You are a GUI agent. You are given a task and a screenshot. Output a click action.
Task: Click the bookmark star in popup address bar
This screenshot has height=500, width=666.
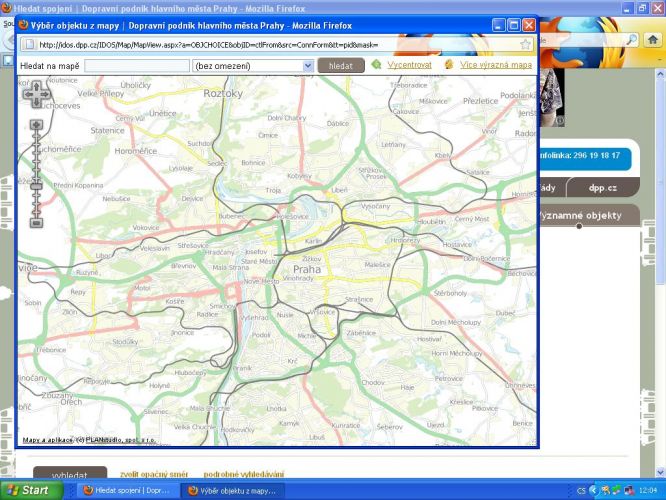click(525, 44)
